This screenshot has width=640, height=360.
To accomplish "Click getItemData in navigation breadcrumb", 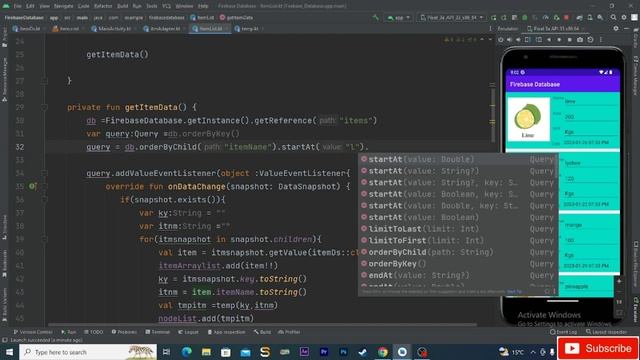I will point(237,18).
